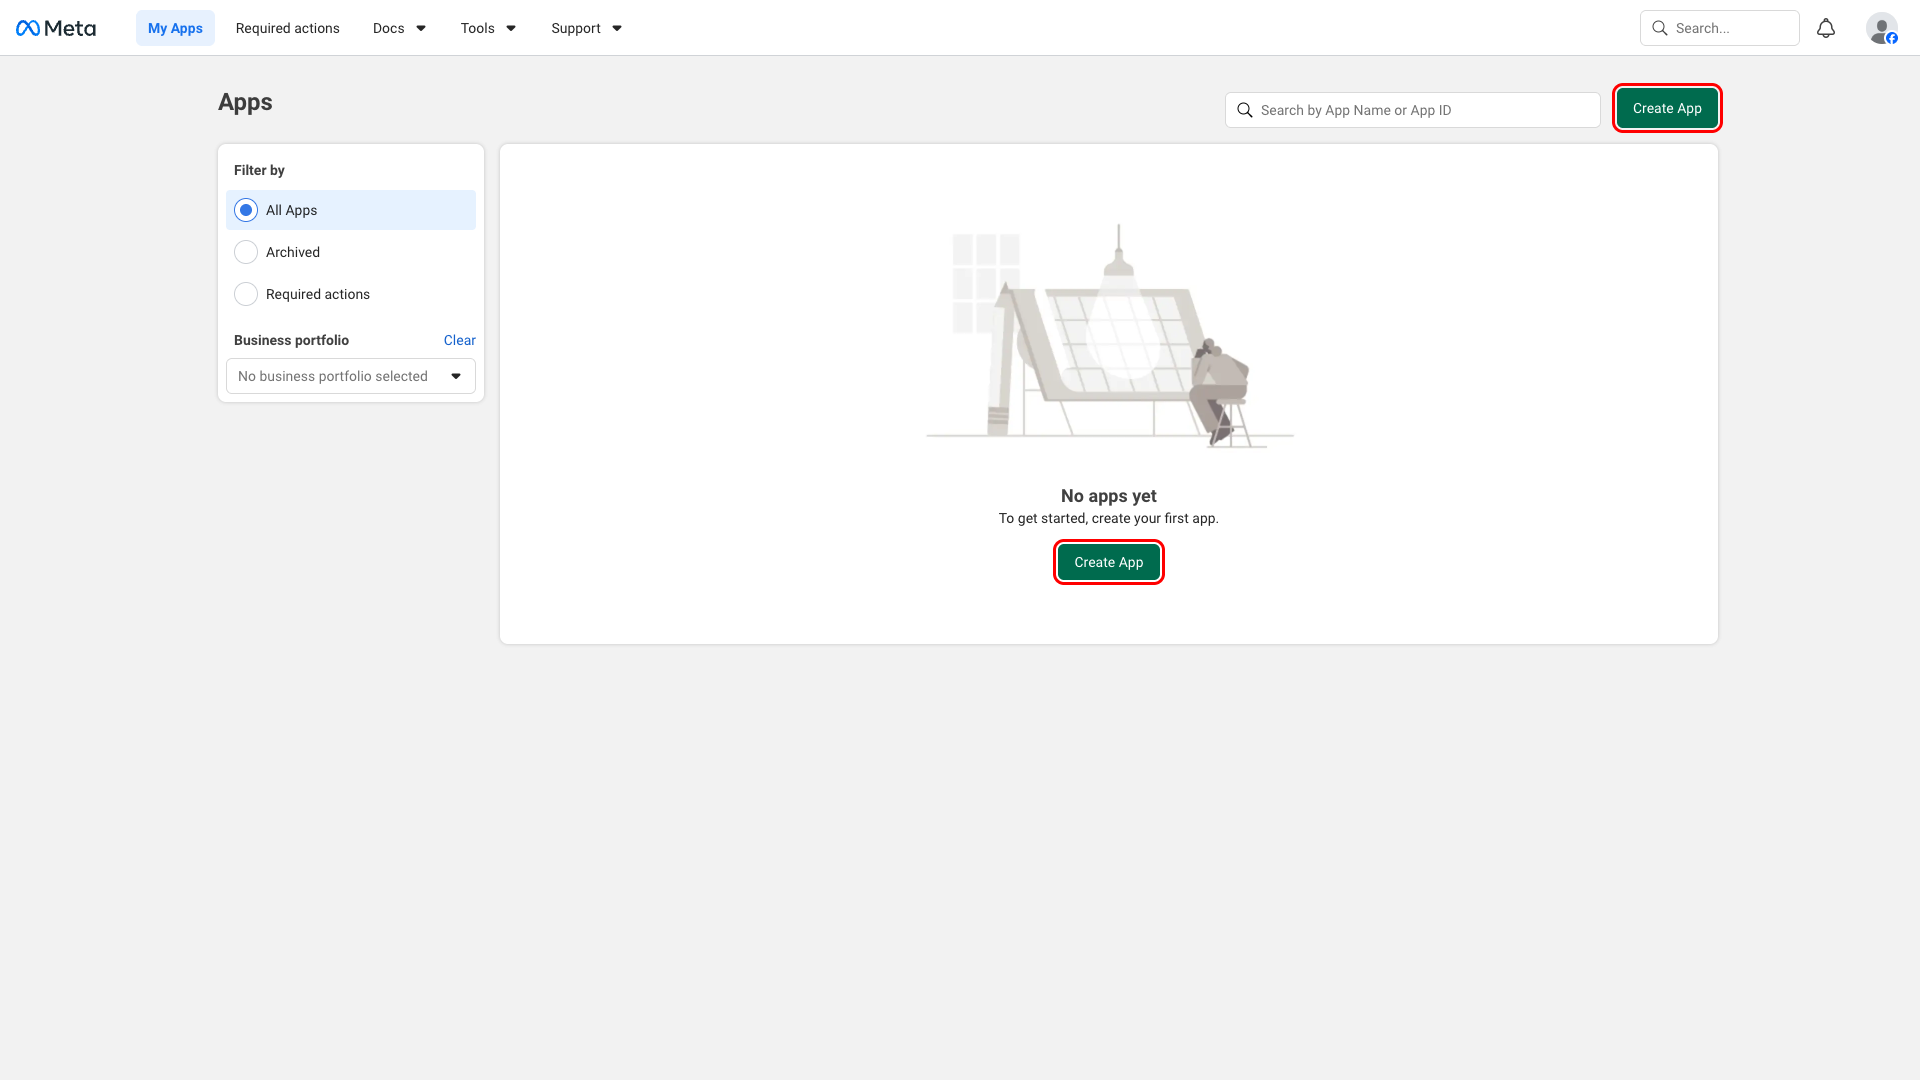Focus the Search by App Name or App ID field
The image size is (1920, 1080).
point(1413,110)
